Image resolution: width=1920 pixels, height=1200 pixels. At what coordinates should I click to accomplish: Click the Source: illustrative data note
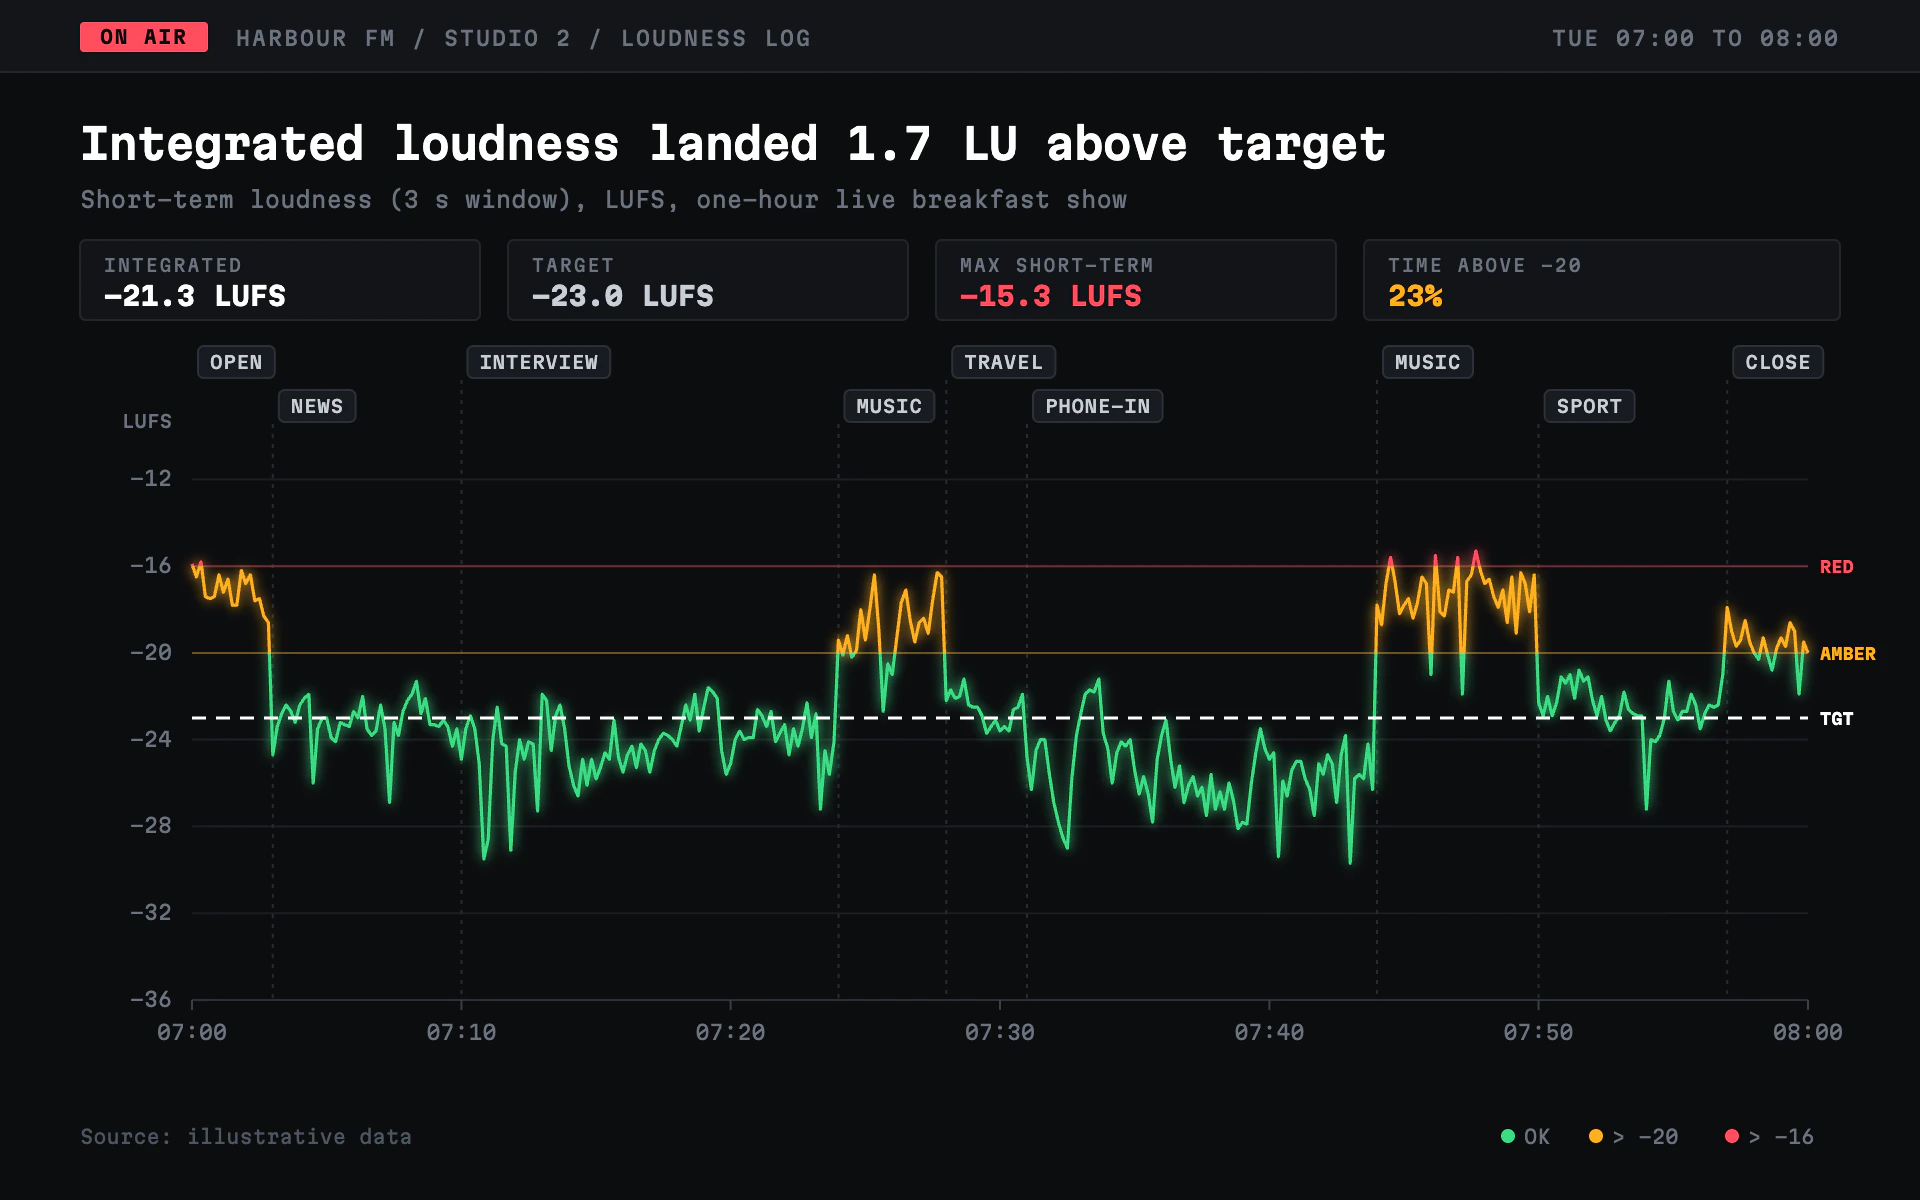coord(246,1136)
